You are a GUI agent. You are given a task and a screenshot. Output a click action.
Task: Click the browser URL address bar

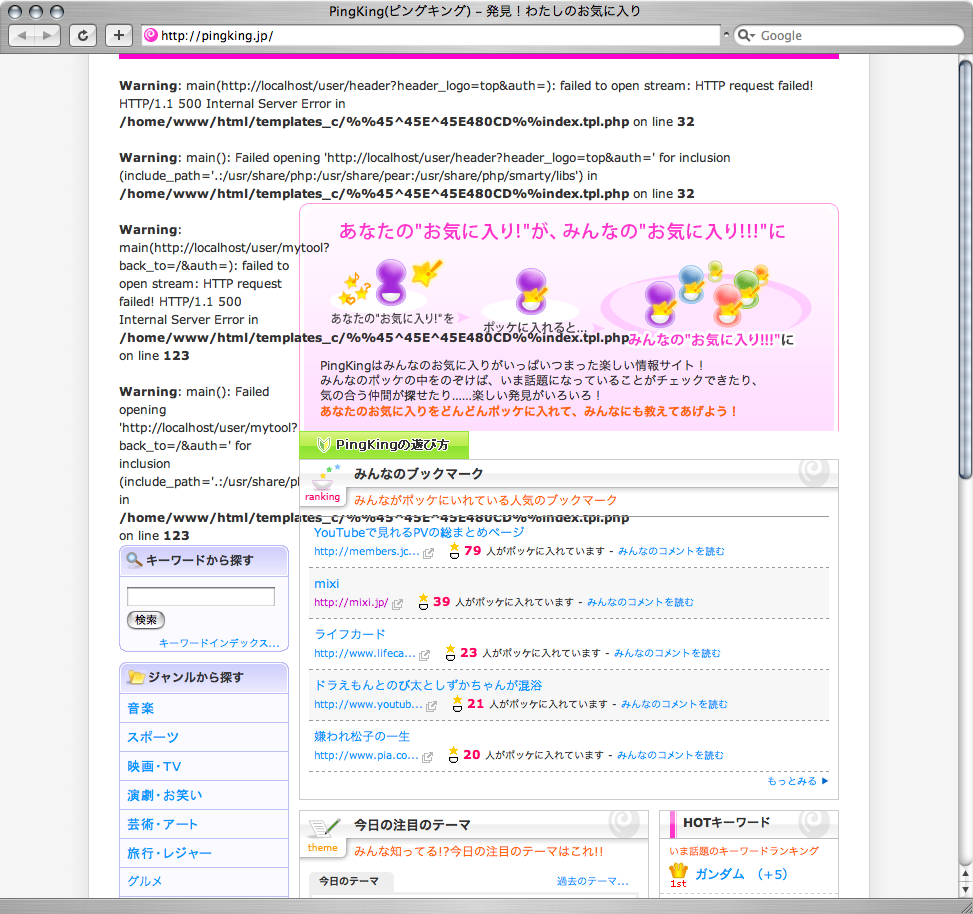pos(430,35)
